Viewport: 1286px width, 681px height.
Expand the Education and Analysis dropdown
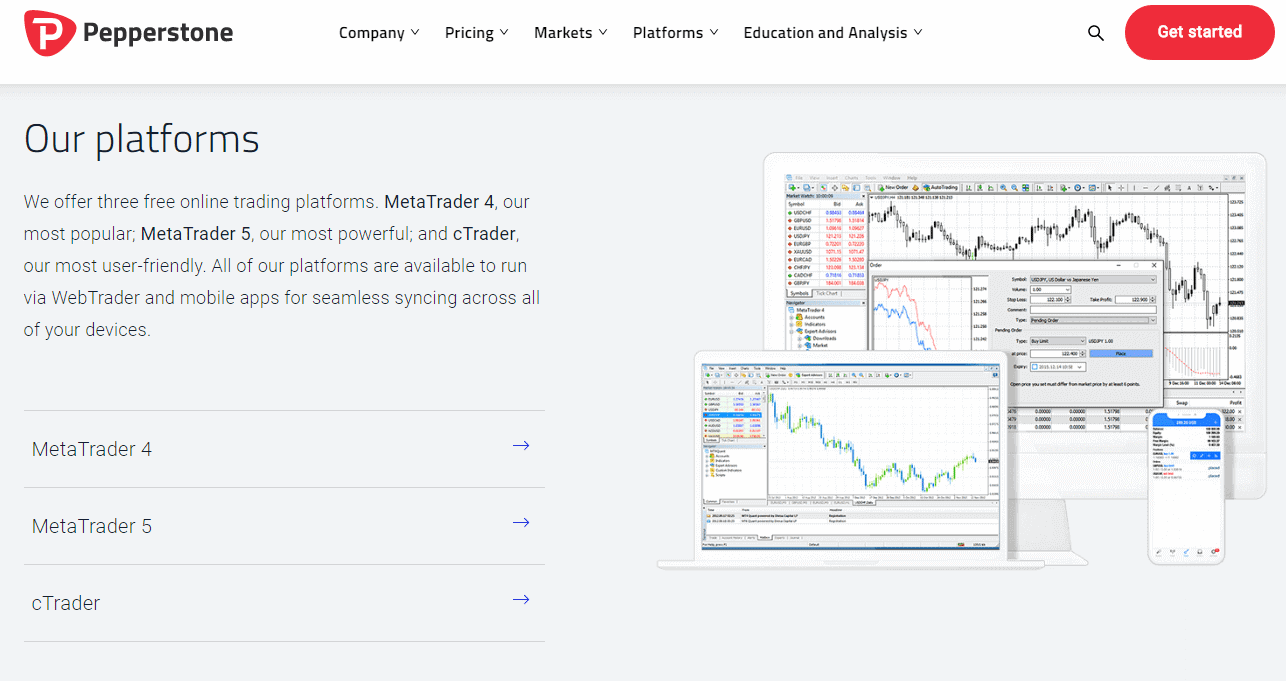tap(917, 32)
